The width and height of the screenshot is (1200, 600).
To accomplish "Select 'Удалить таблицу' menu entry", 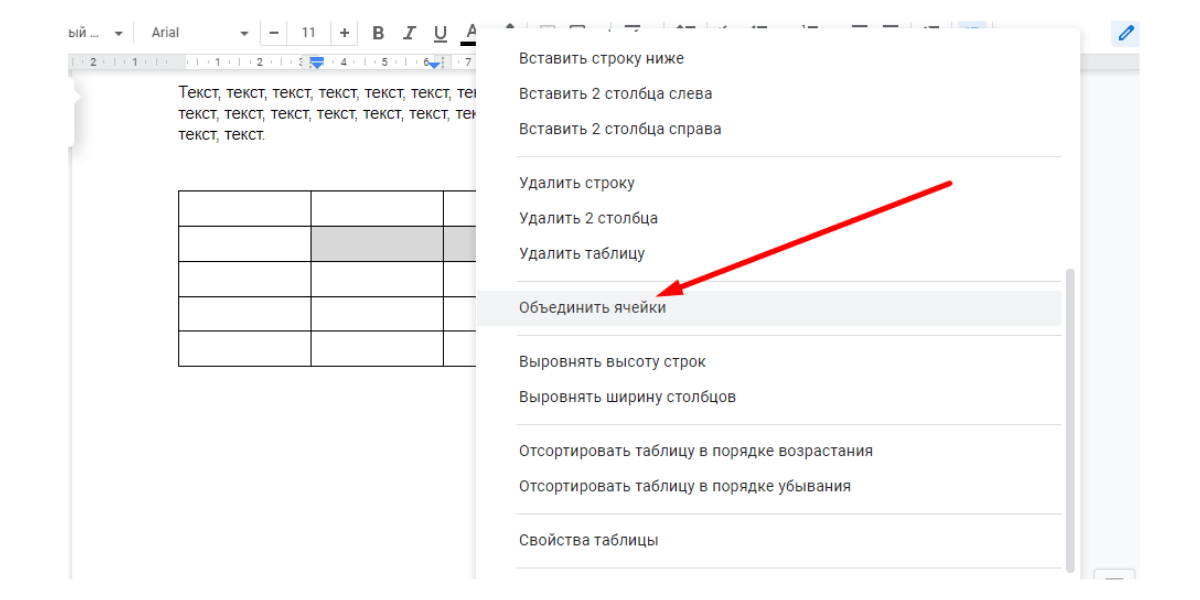I will point(582,254).
